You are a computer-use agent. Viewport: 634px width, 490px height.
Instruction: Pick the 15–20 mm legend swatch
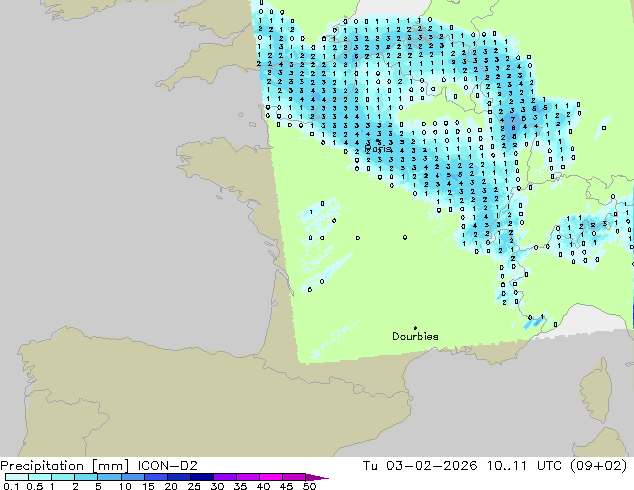click(x=155, y=477)
